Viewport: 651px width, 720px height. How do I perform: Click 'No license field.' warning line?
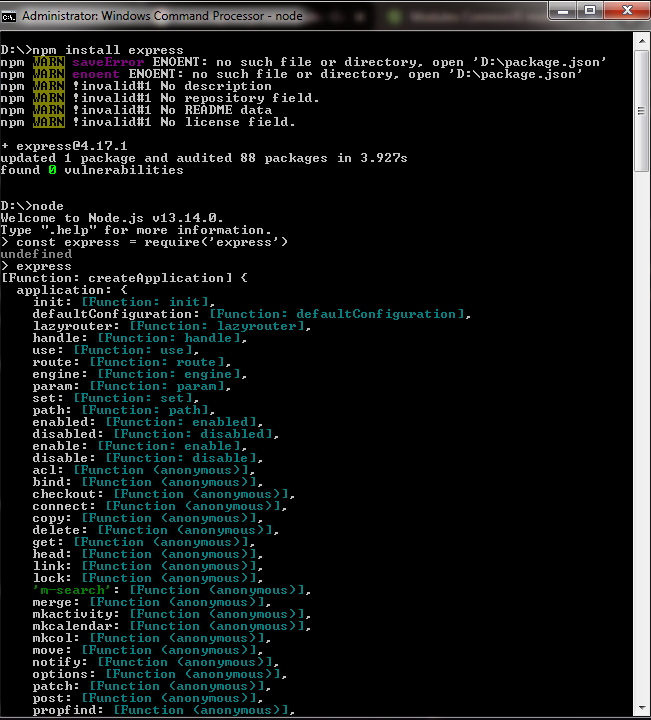[148, 122]
